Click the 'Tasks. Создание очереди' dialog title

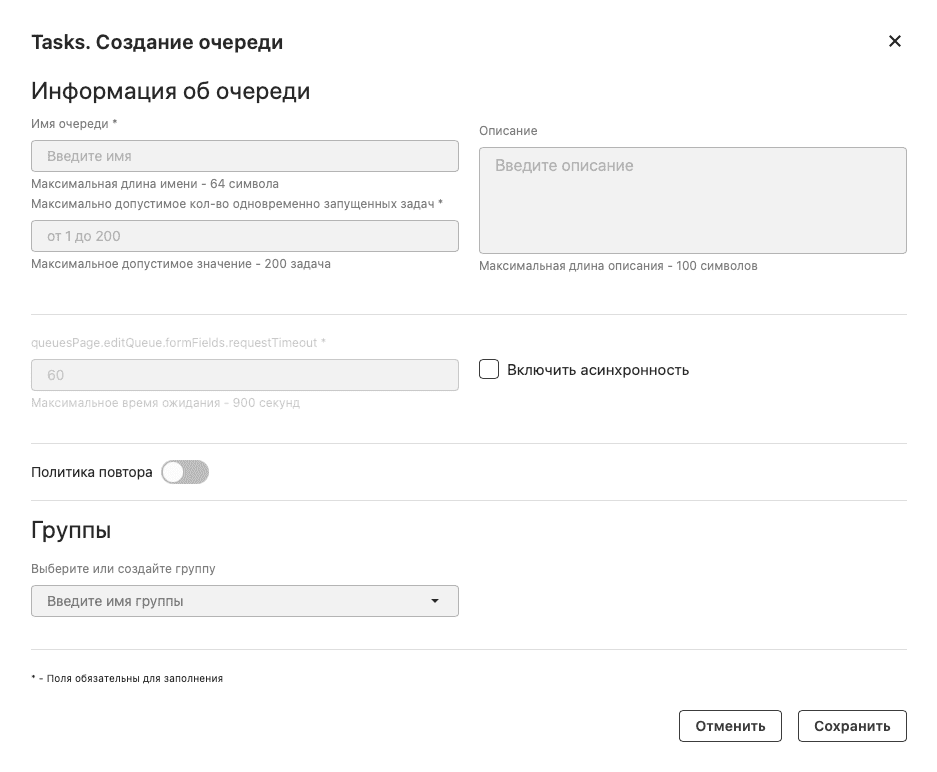(155, 42)
